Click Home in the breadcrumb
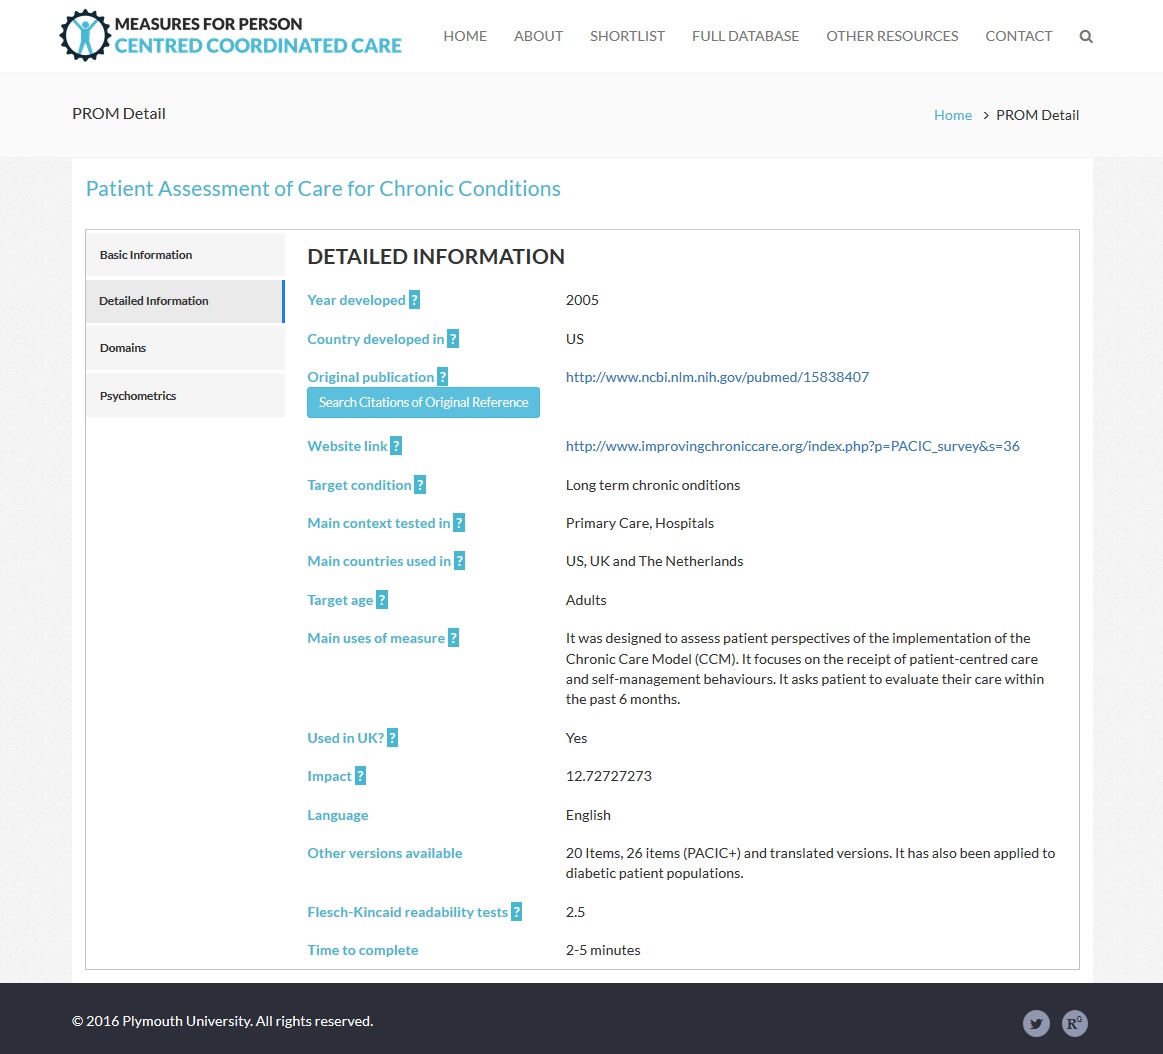 click(952, 115)
